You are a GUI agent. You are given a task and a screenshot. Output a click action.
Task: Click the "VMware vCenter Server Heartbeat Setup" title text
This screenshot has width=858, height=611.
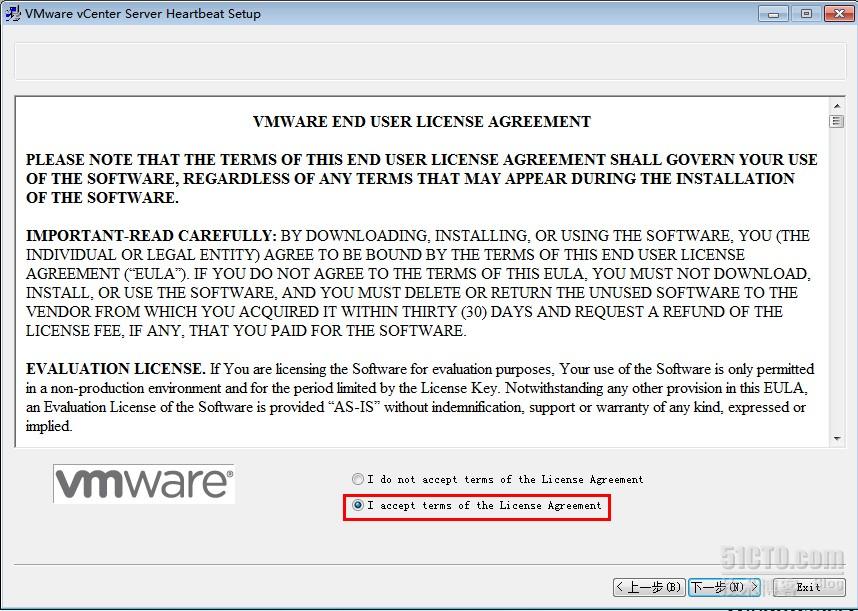[143, 14]
